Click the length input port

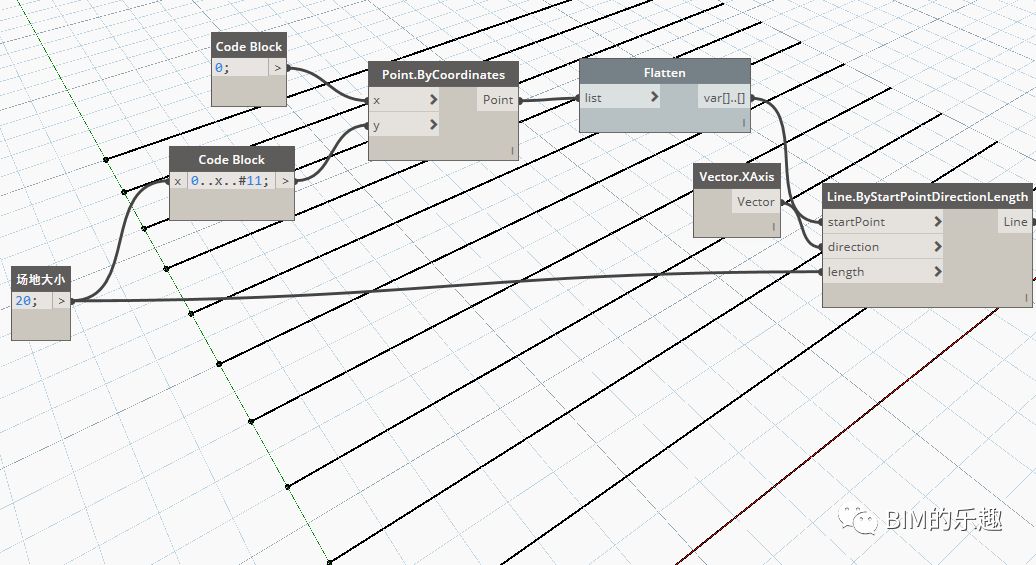point(882,272)
